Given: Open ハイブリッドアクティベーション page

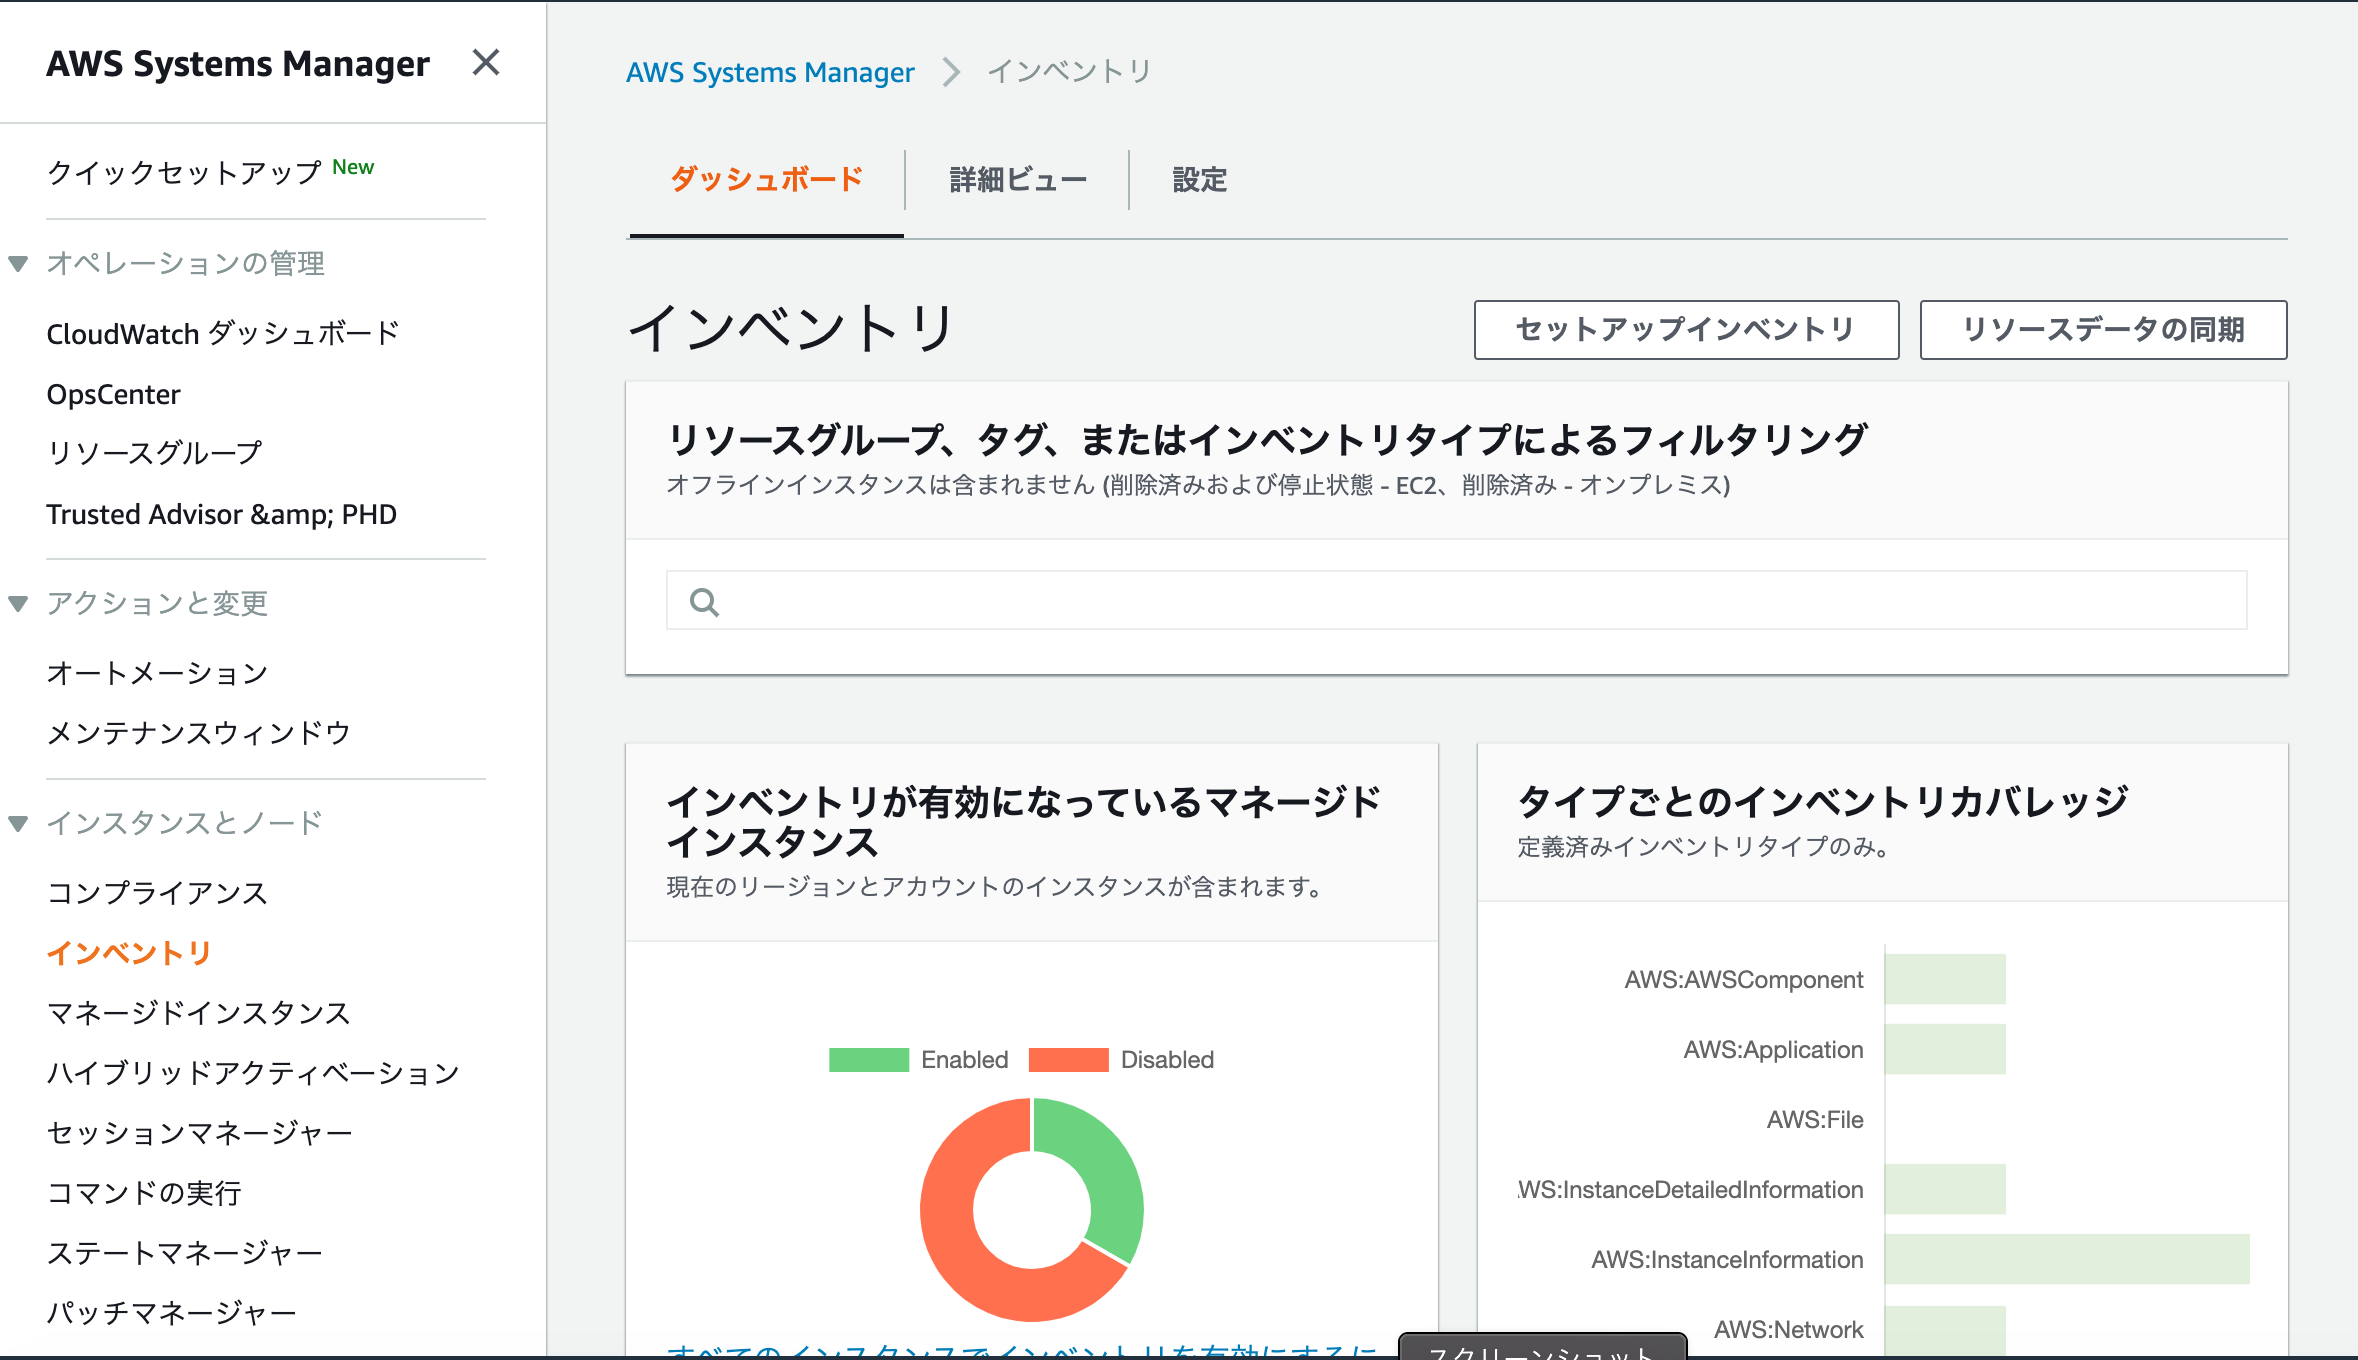Looking at the screenshot, I should pos(253,1073).
